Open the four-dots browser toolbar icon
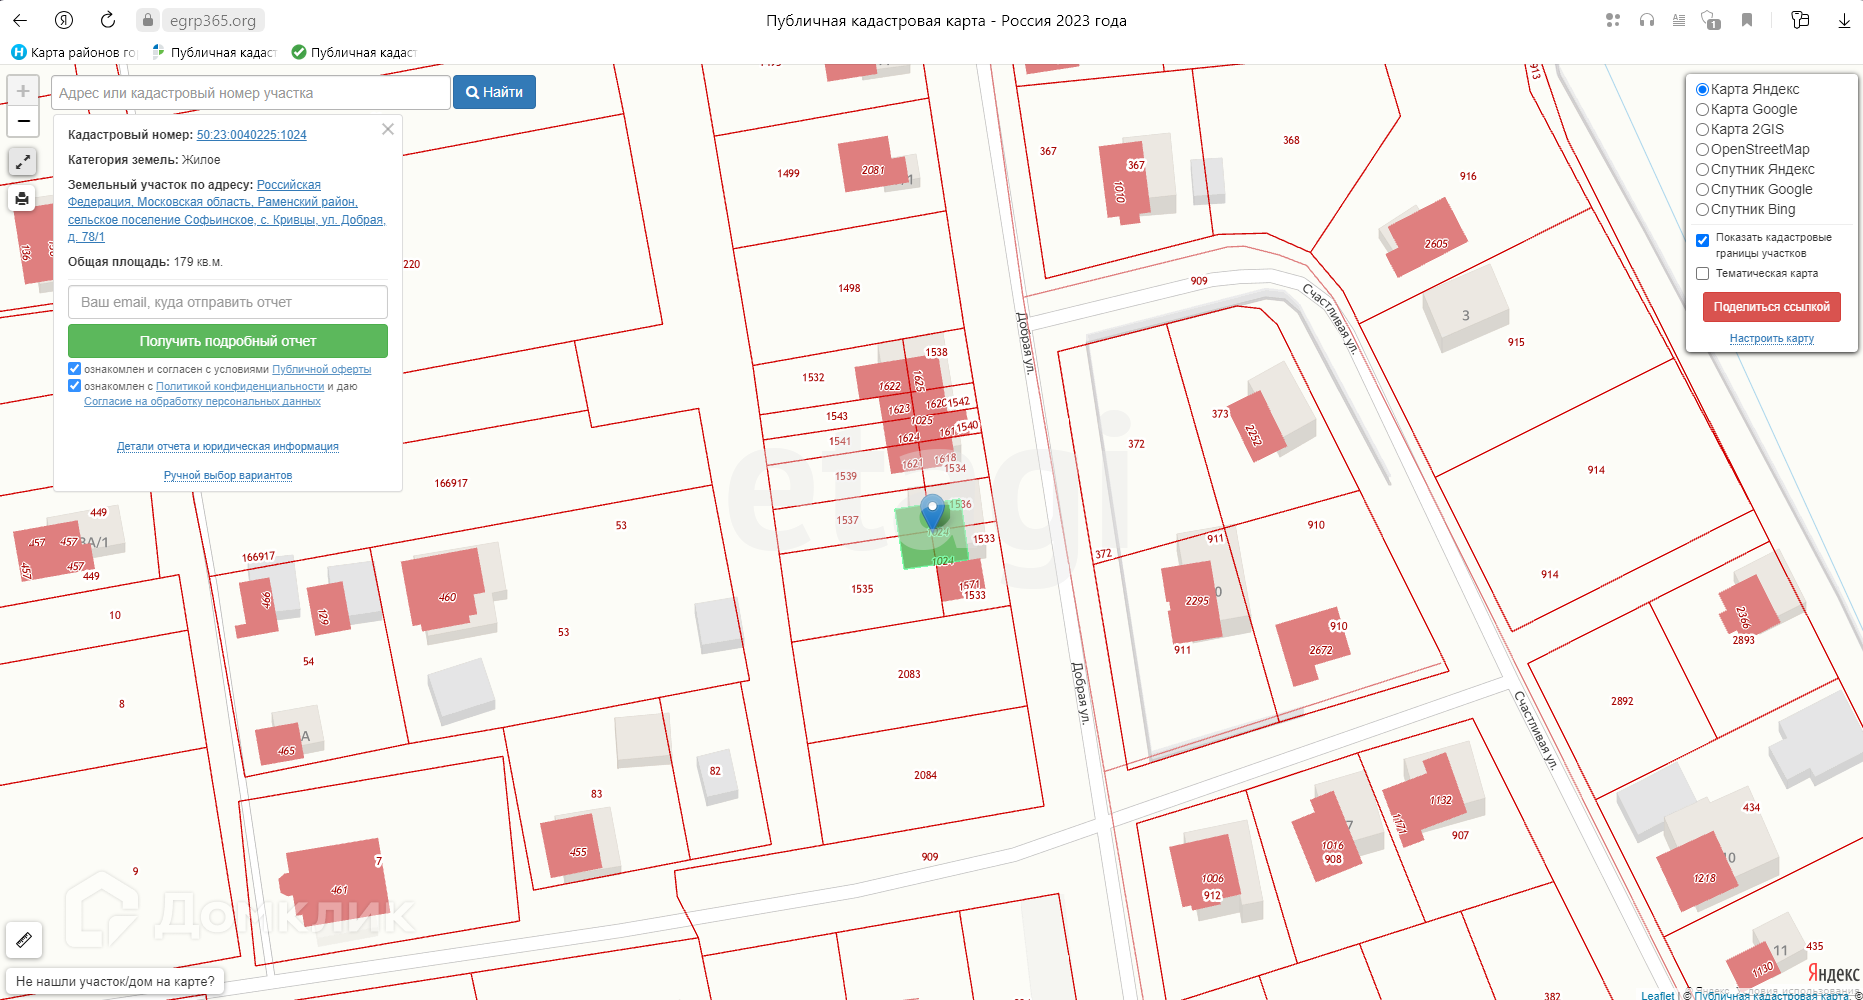The image size is (1863, 1000). (x=1613, y=20)
